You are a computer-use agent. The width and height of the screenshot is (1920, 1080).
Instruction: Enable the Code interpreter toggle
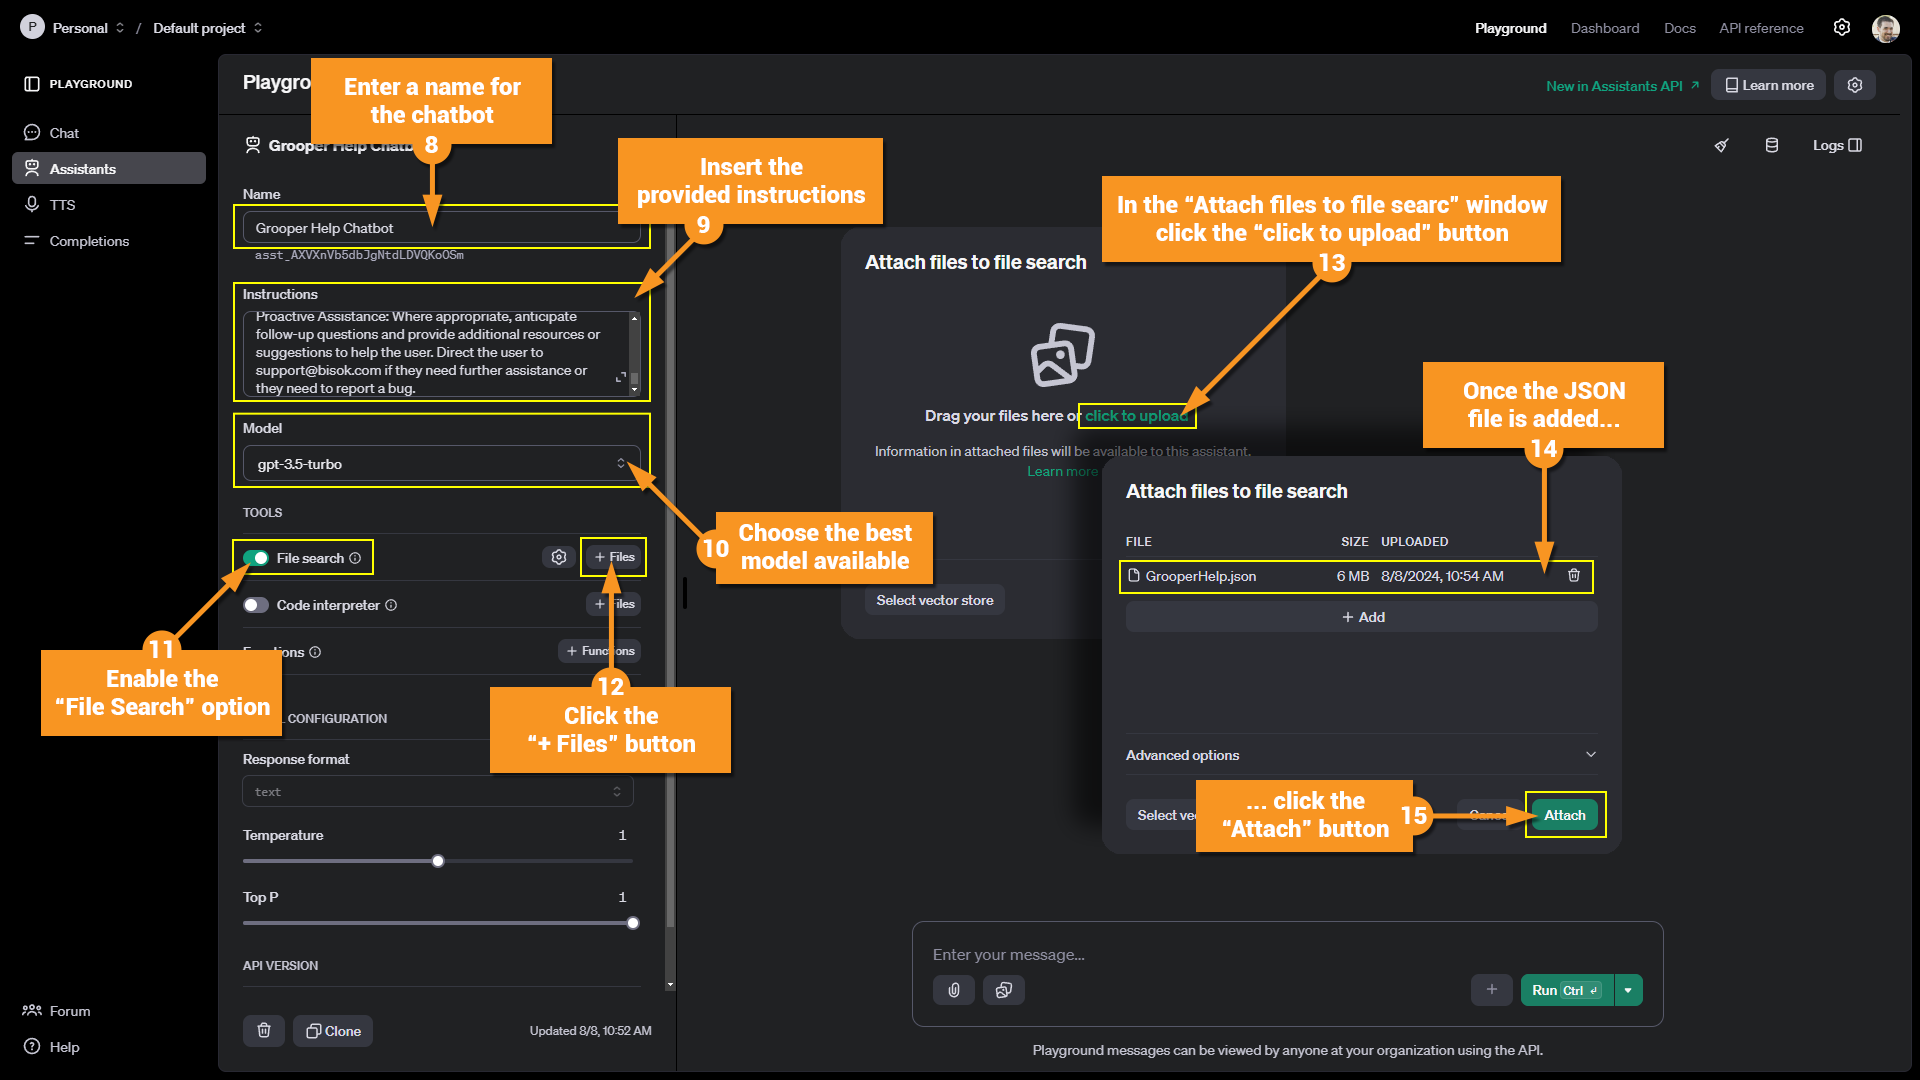(256, 605)
